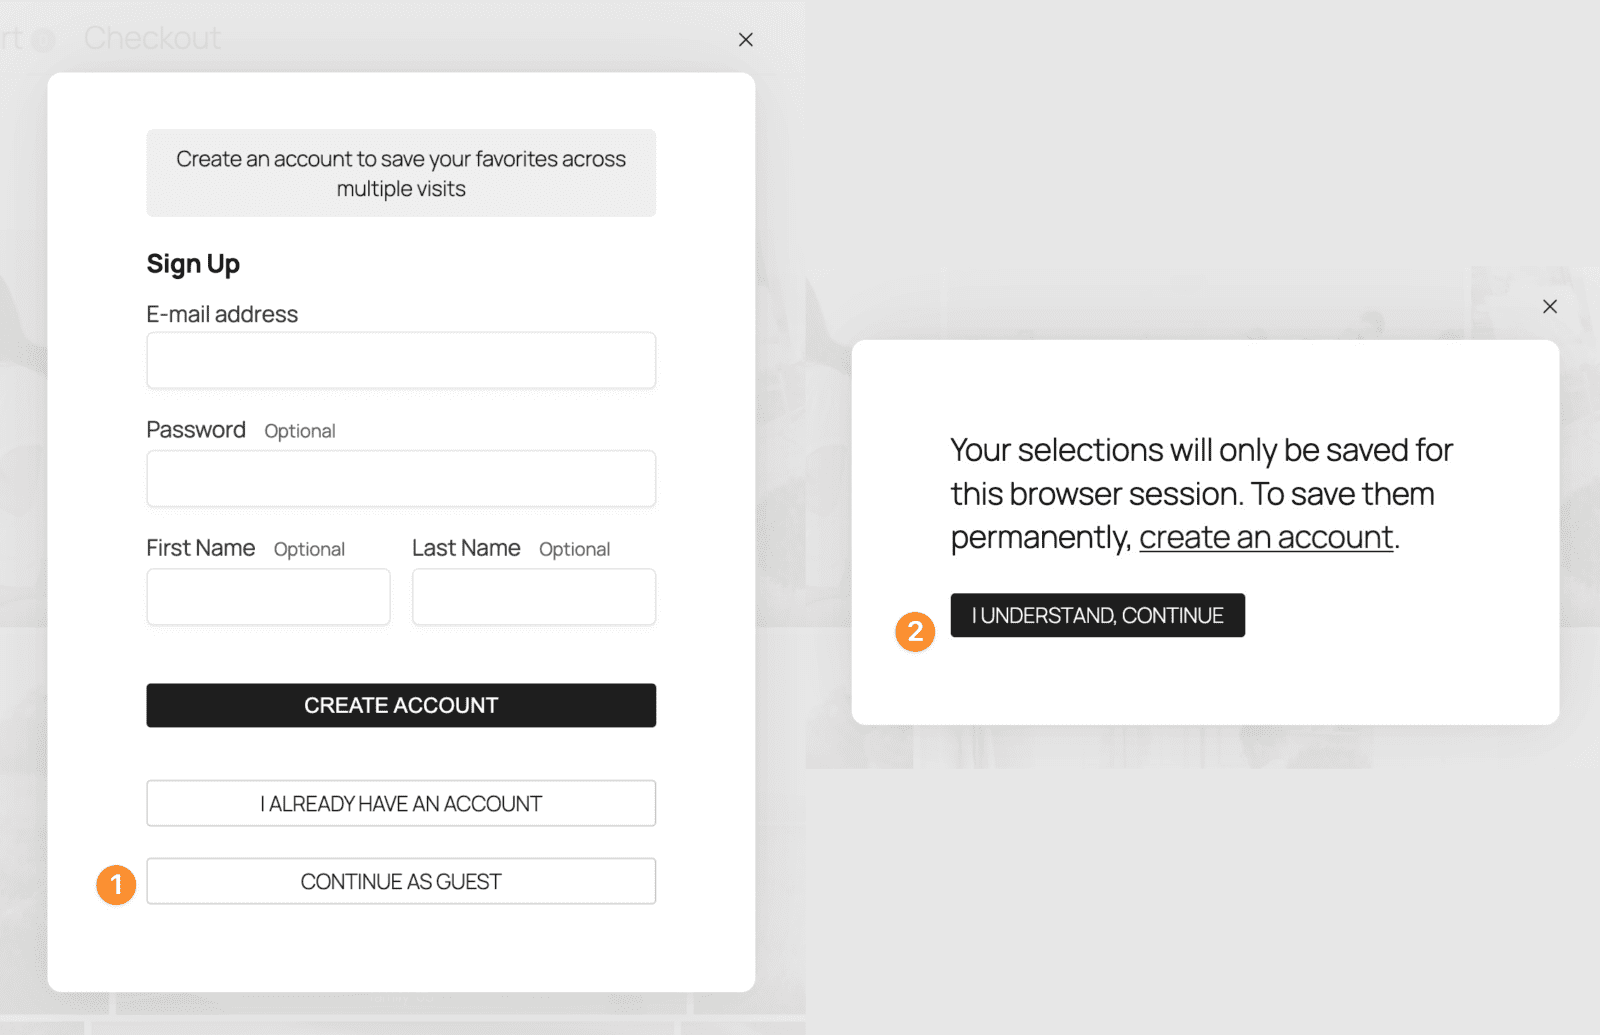Click the Sign Up heading
Viewport: 1600px width, 1035px height.
click(193, 264)
